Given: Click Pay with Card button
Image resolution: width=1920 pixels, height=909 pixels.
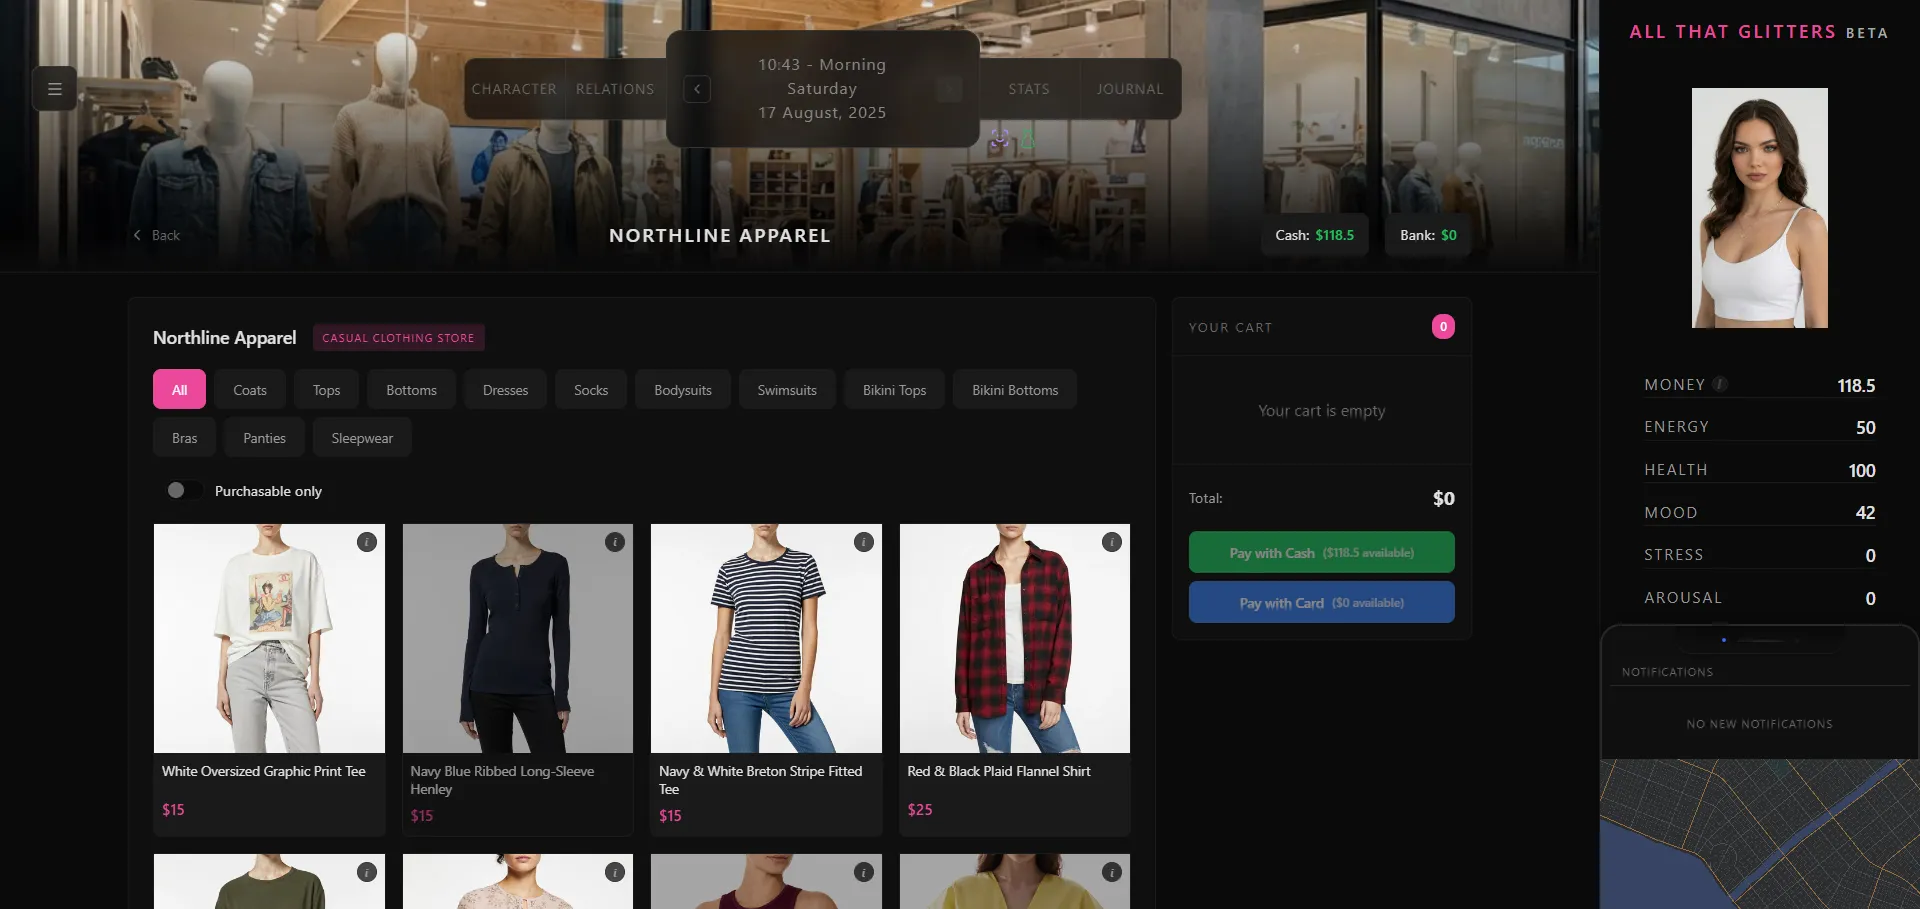Looking at the screenshot, I should (1322, 603).
